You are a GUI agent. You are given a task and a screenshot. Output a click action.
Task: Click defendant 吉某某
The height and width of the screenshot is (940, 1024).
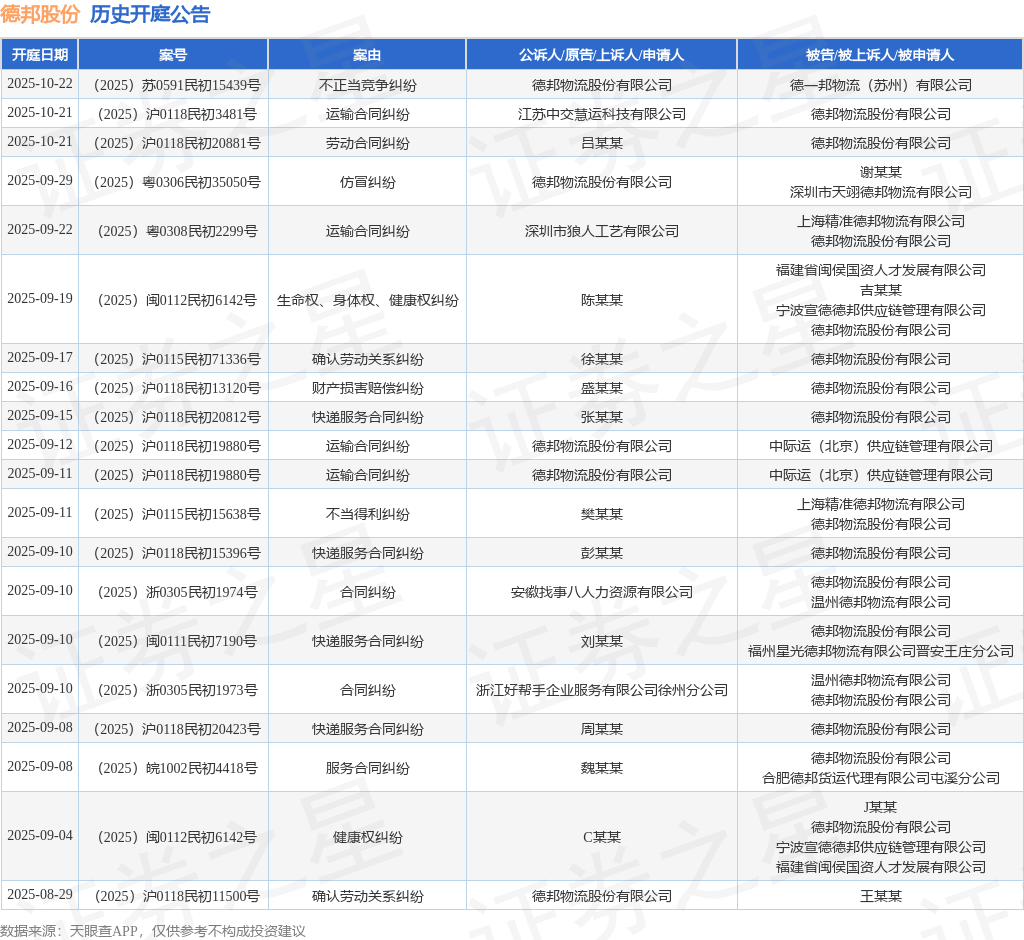pos(880,290)
